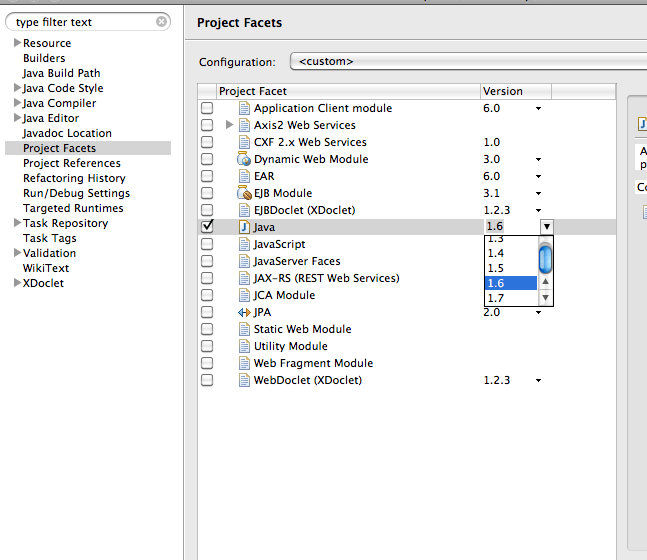Enable the Application Client module checkbox
Viewport: 647px width, 560px height.
click(207, 108)
